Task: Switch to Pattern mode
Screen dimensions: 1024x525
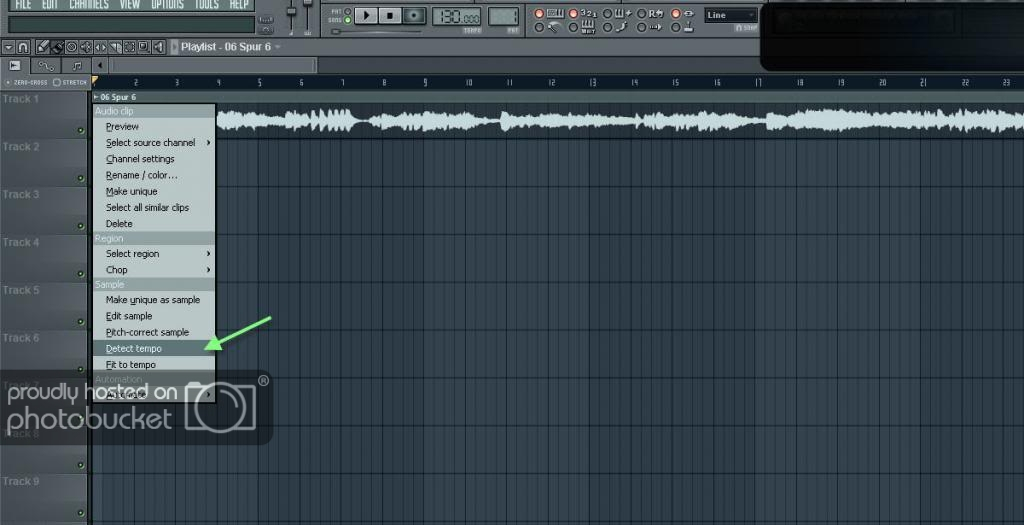Action: pos(347,11)
